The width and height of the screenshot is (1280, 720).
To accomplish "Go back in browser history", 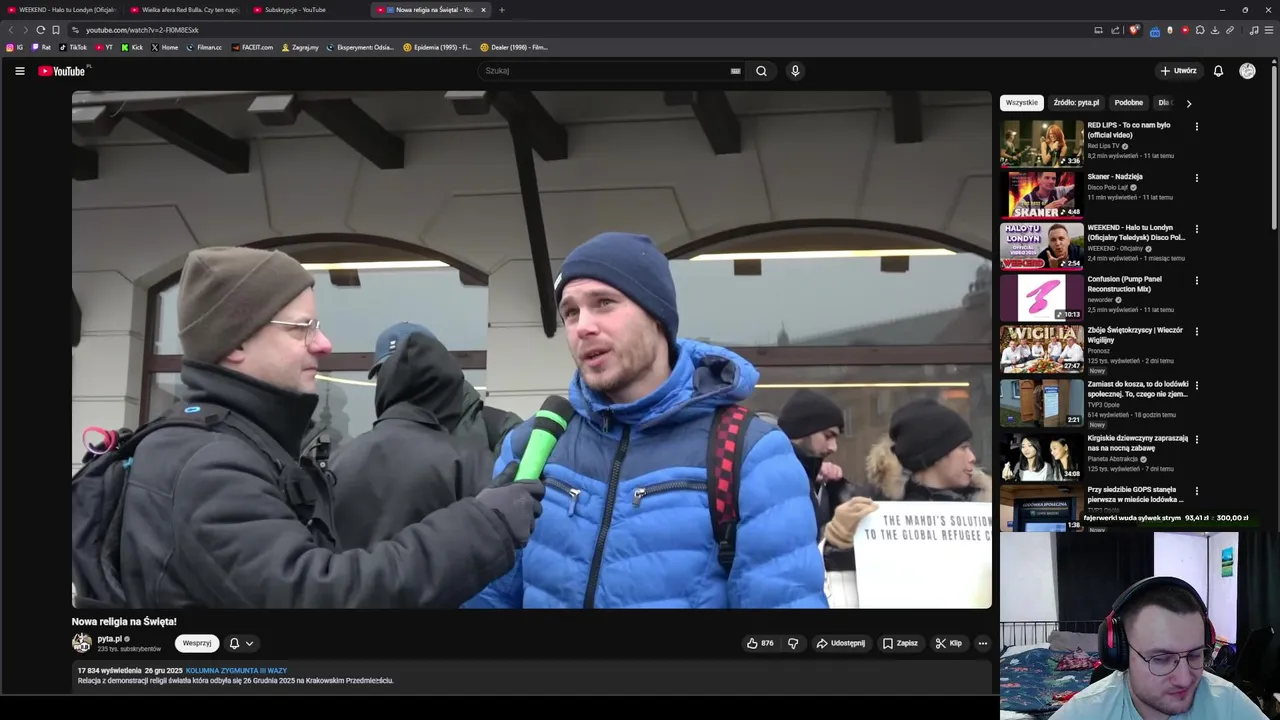I will (11, 30).
